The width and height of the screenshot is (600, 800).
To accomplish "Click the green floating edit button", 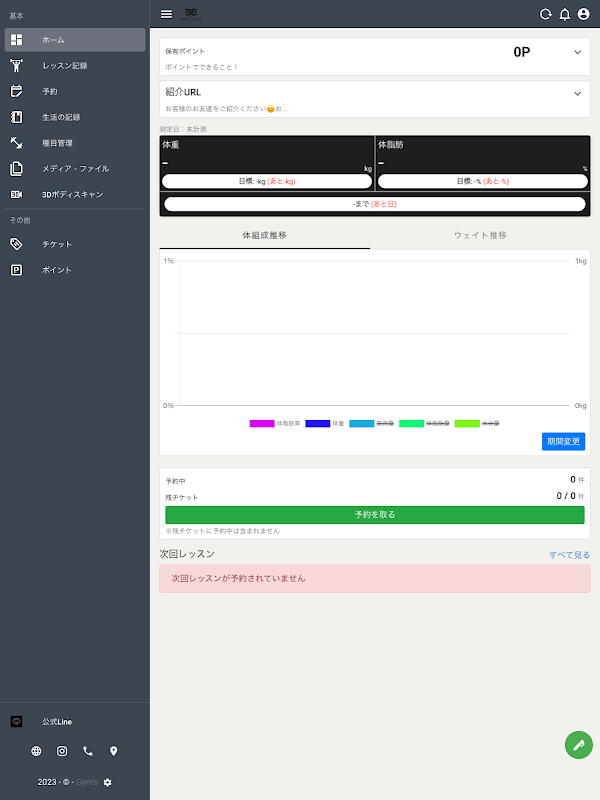I will (579, 745).
